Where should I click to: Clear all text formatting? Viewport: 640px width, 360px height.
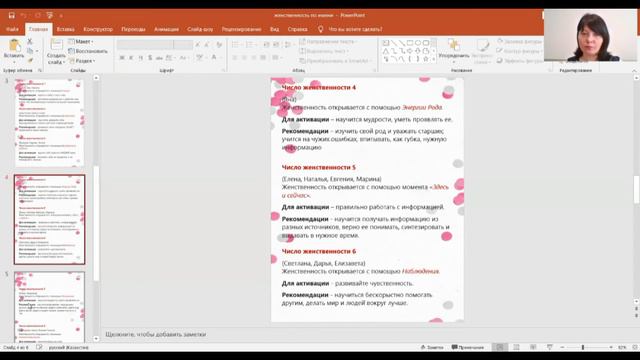pyautogui.click(x=220, y=44)
